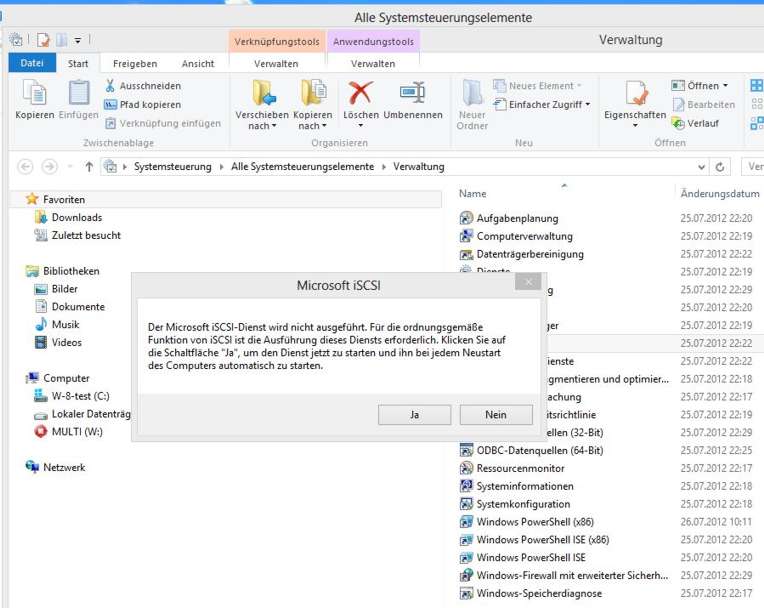764x608 pixels.
Task: Open Verwalten tab under Verknüpfungstools
Action: (276, 64)
